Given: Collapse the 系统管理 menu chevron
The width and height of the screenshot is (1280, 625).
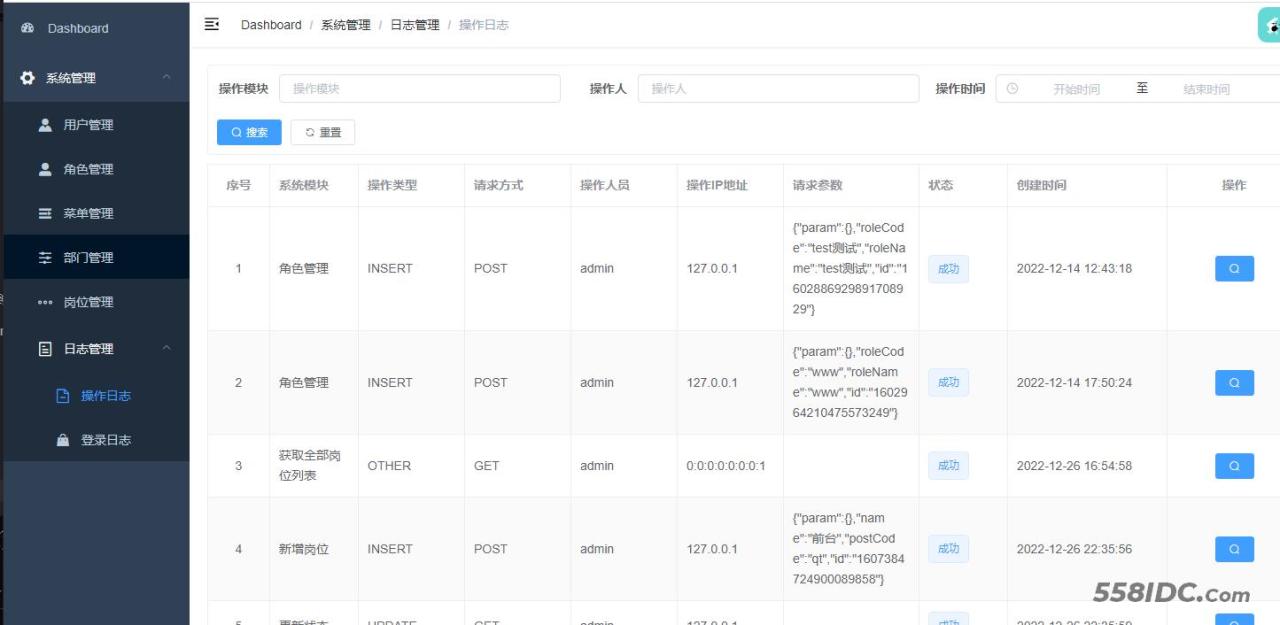Looking at the screenshot, I should 167,78.
